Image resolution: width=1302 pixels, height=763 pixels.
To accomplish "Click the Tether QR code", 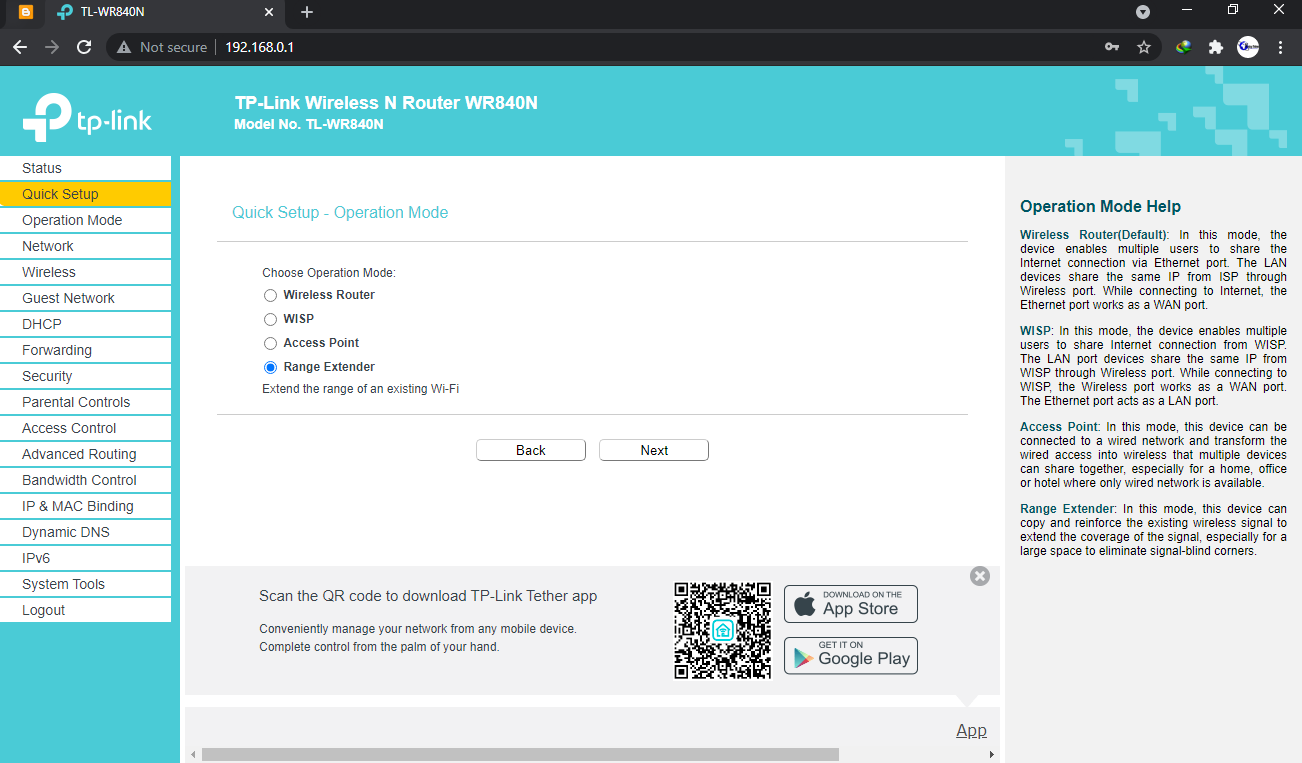I will [723, 631].
